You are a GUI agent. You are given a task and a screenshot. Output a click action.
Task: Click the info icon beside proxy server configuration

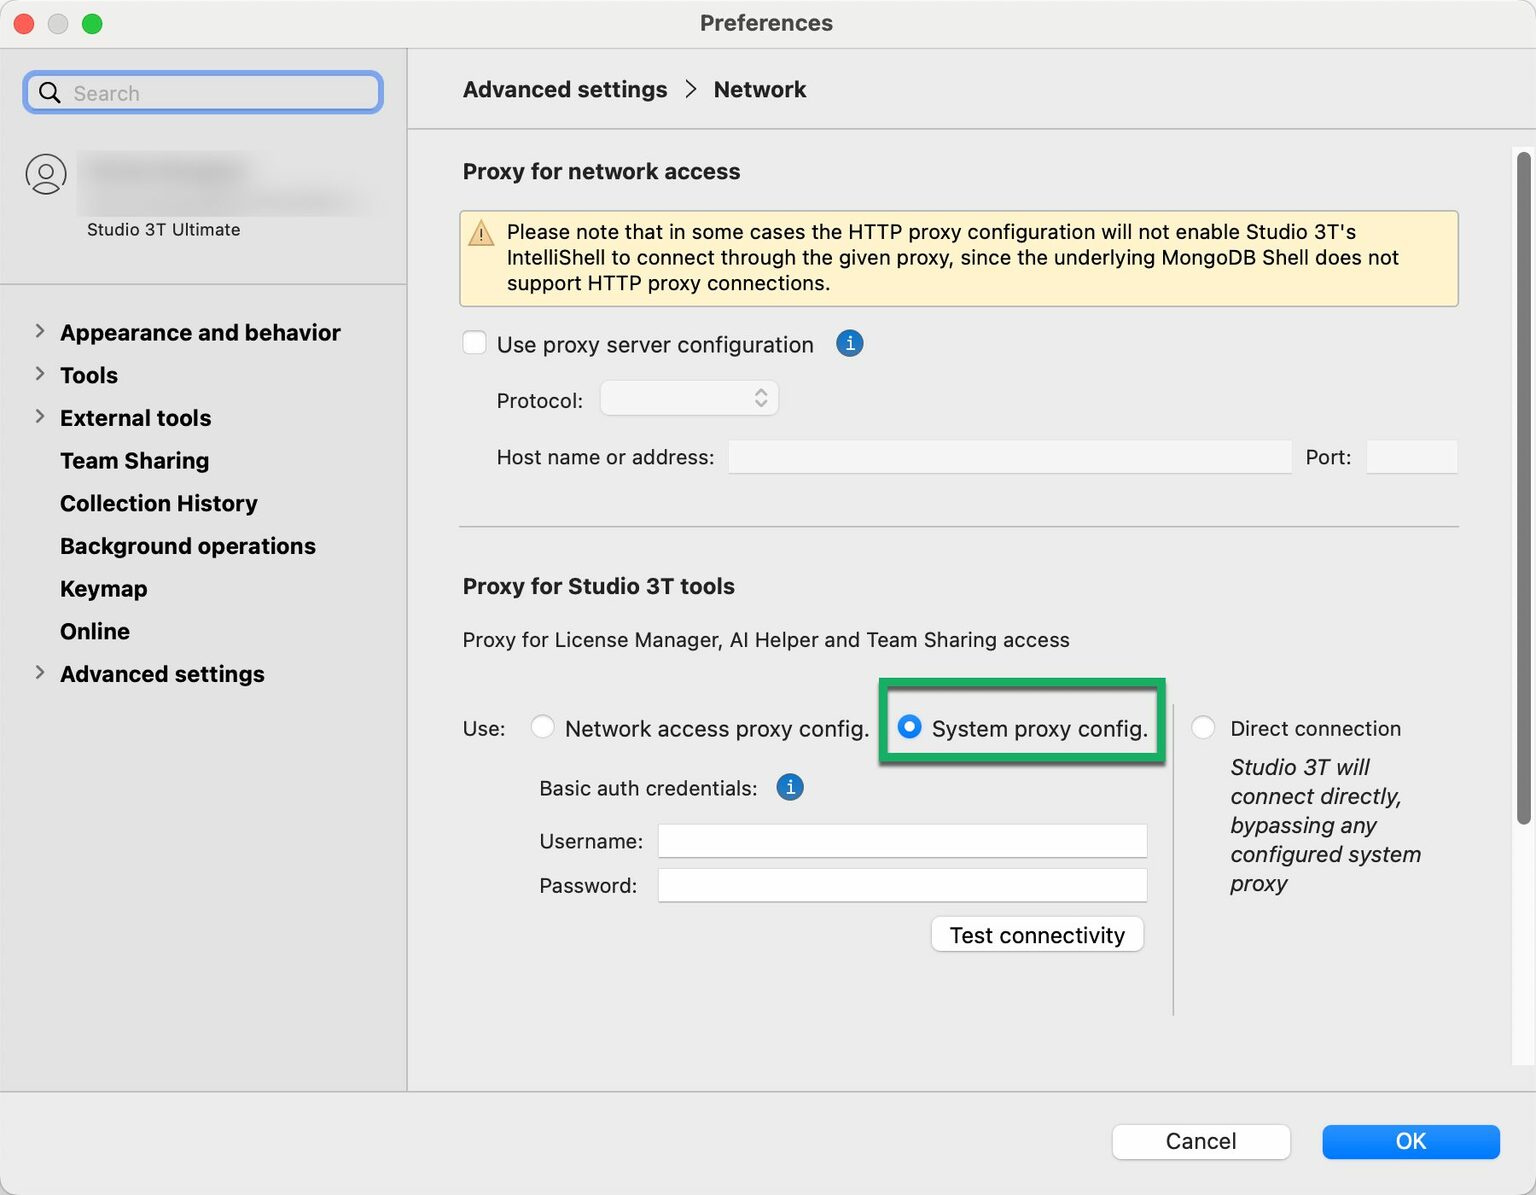point(849,344)
